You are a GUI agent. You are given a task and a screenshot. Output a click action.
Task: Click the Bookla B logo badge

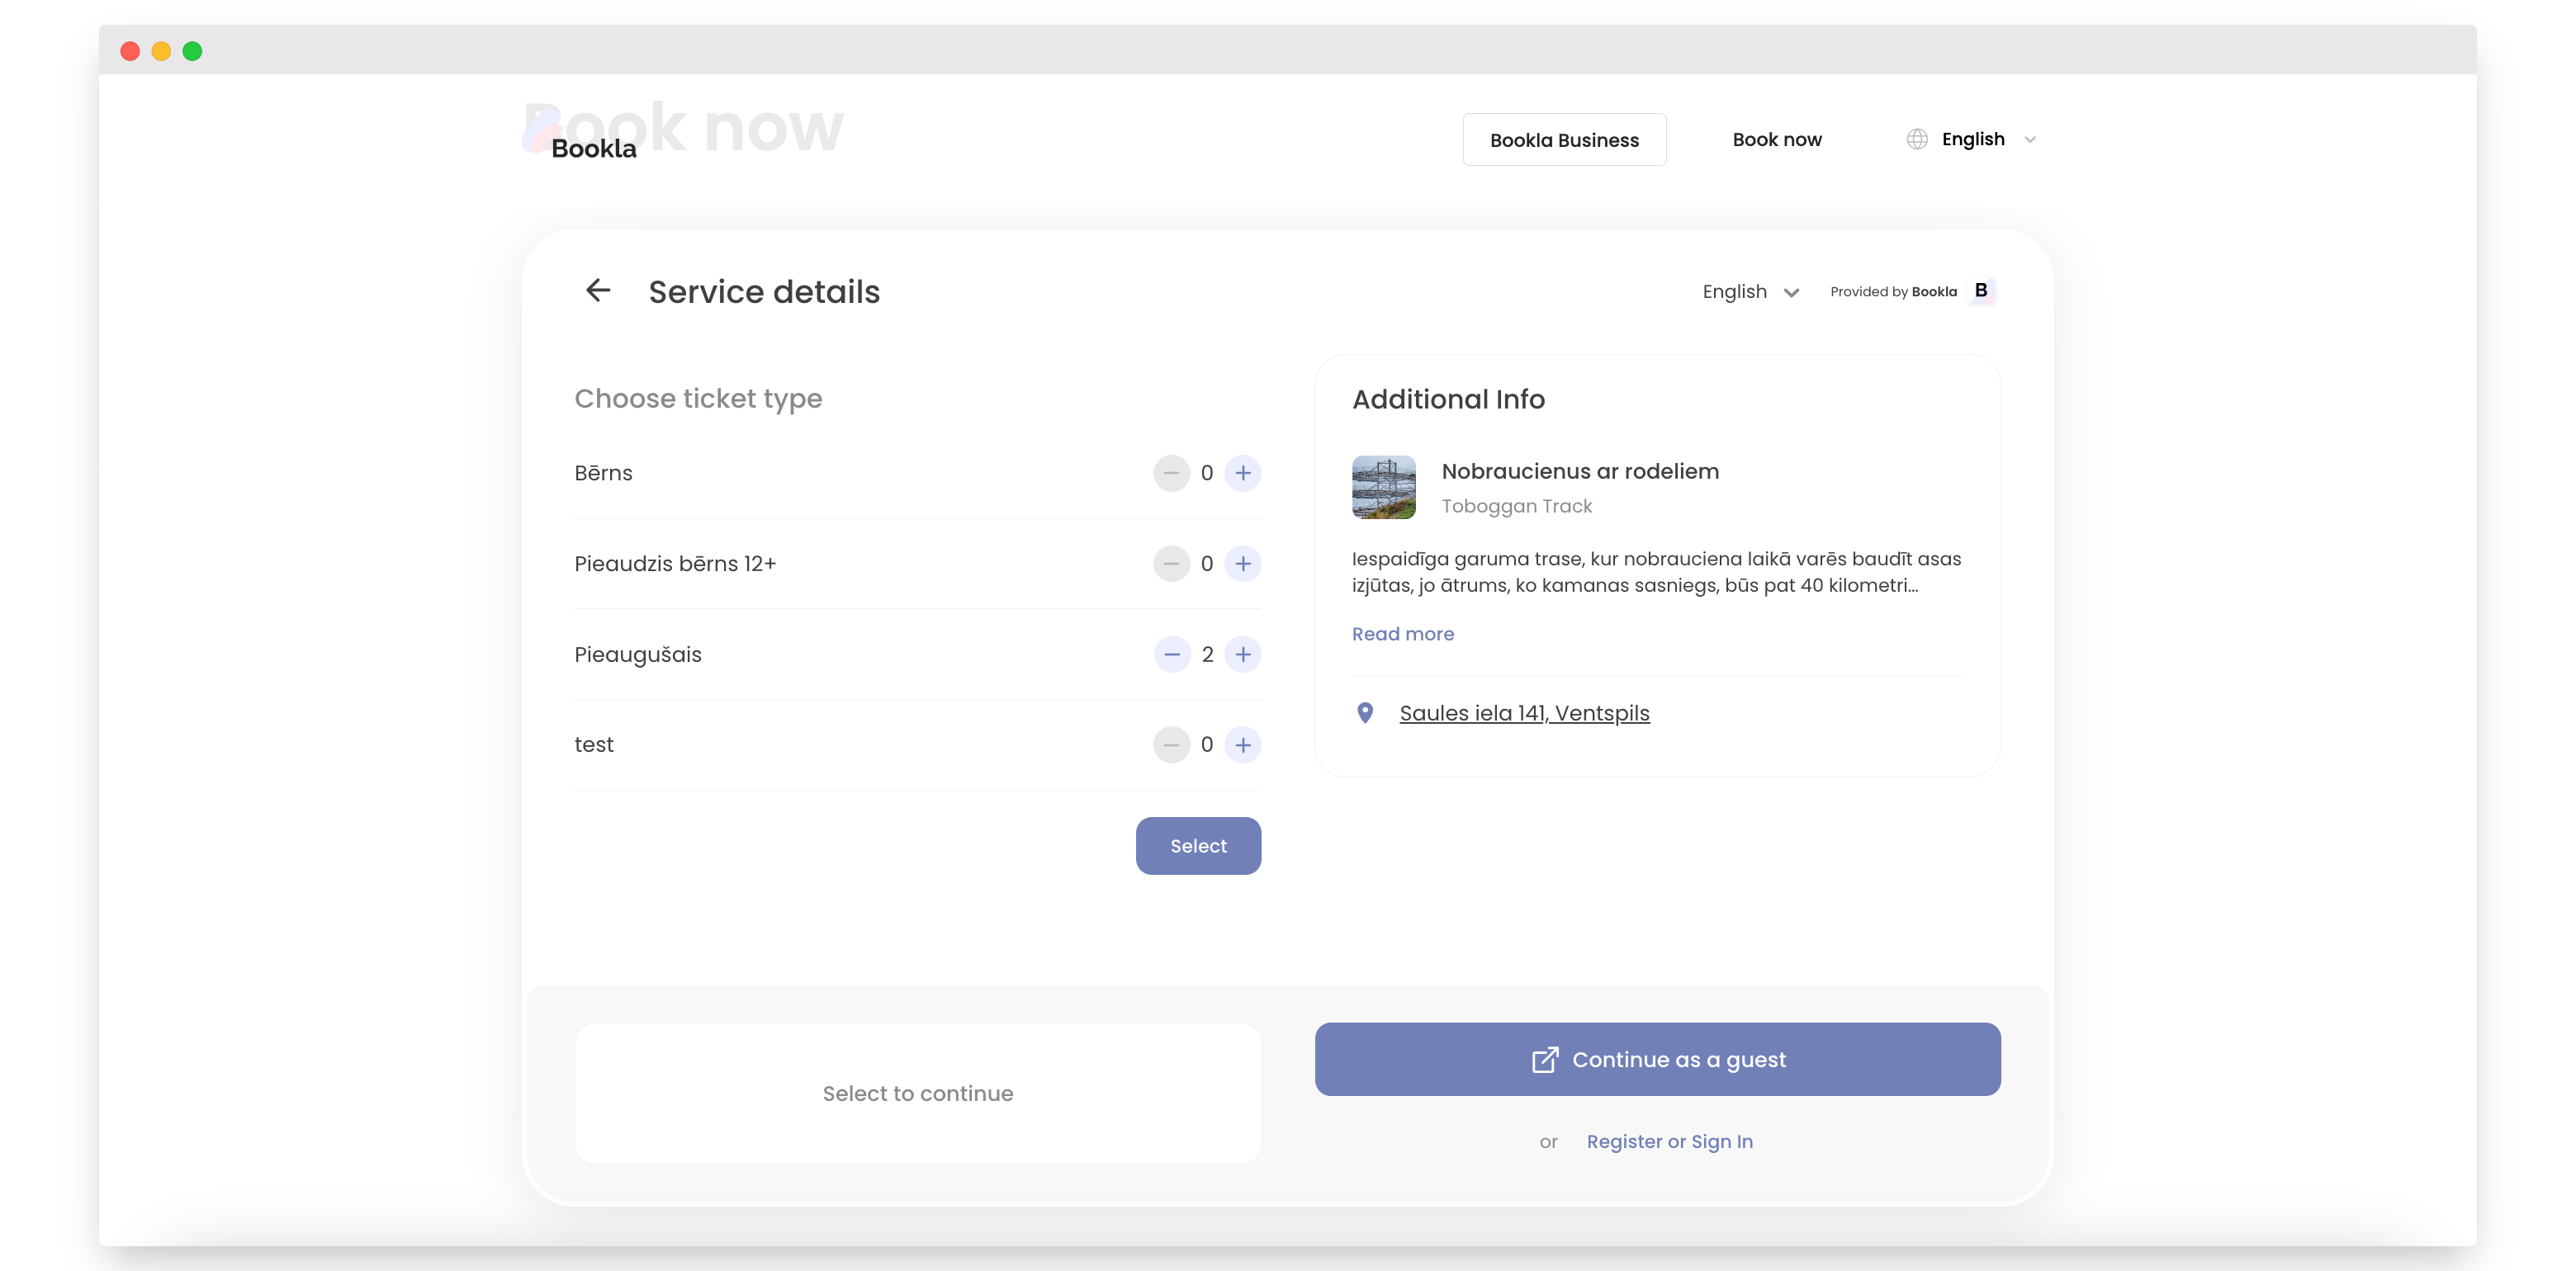[1980, 290]
